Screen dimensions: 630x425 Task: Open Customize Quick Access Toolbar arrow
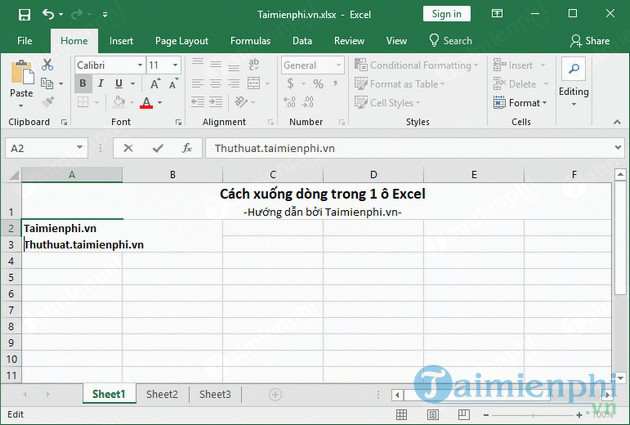pos(105,15)
